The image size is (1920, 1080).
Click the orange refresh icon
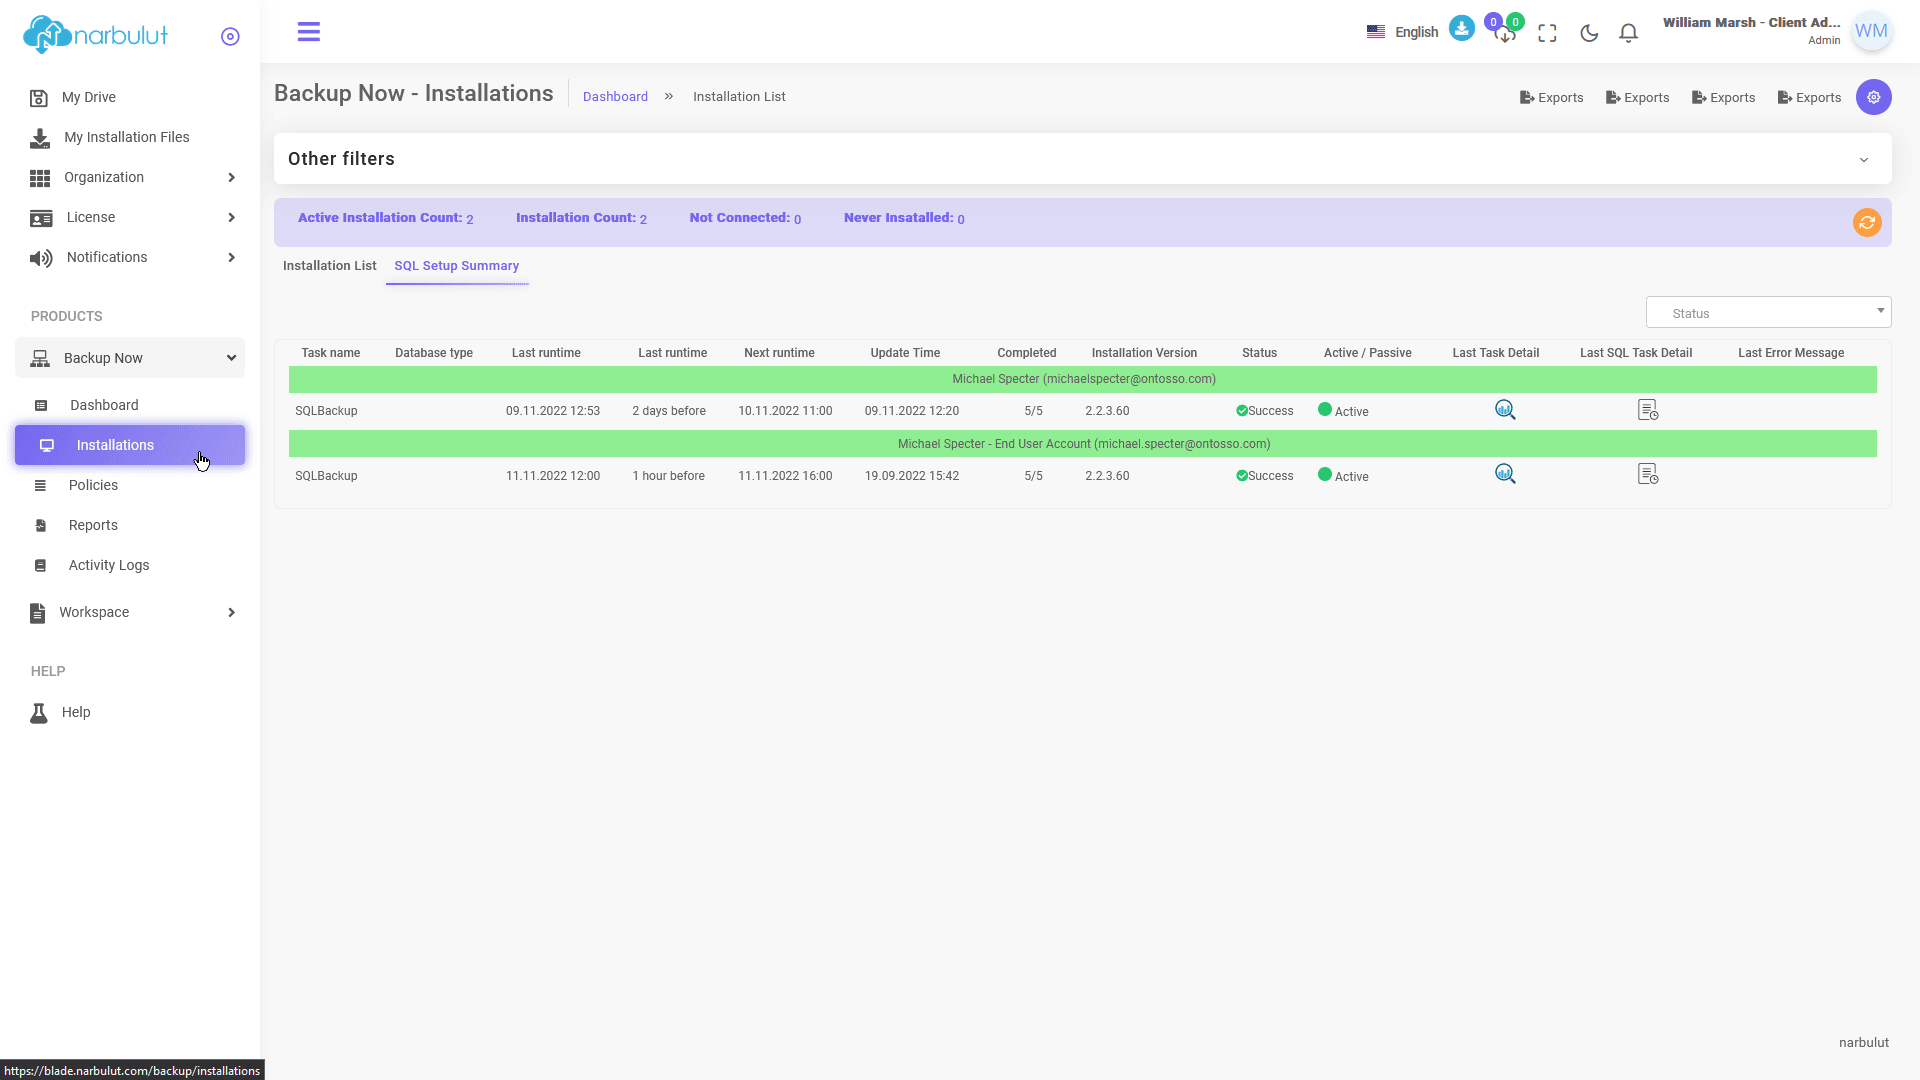(x=1867, y=222)
